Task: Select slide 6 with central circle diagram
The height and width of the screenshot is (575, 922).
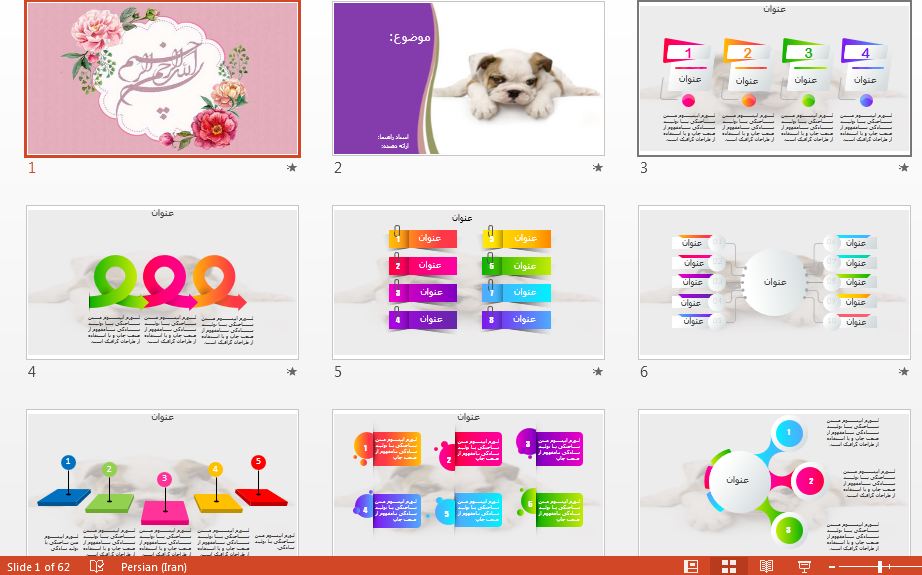Action: (x=774, y=282)
